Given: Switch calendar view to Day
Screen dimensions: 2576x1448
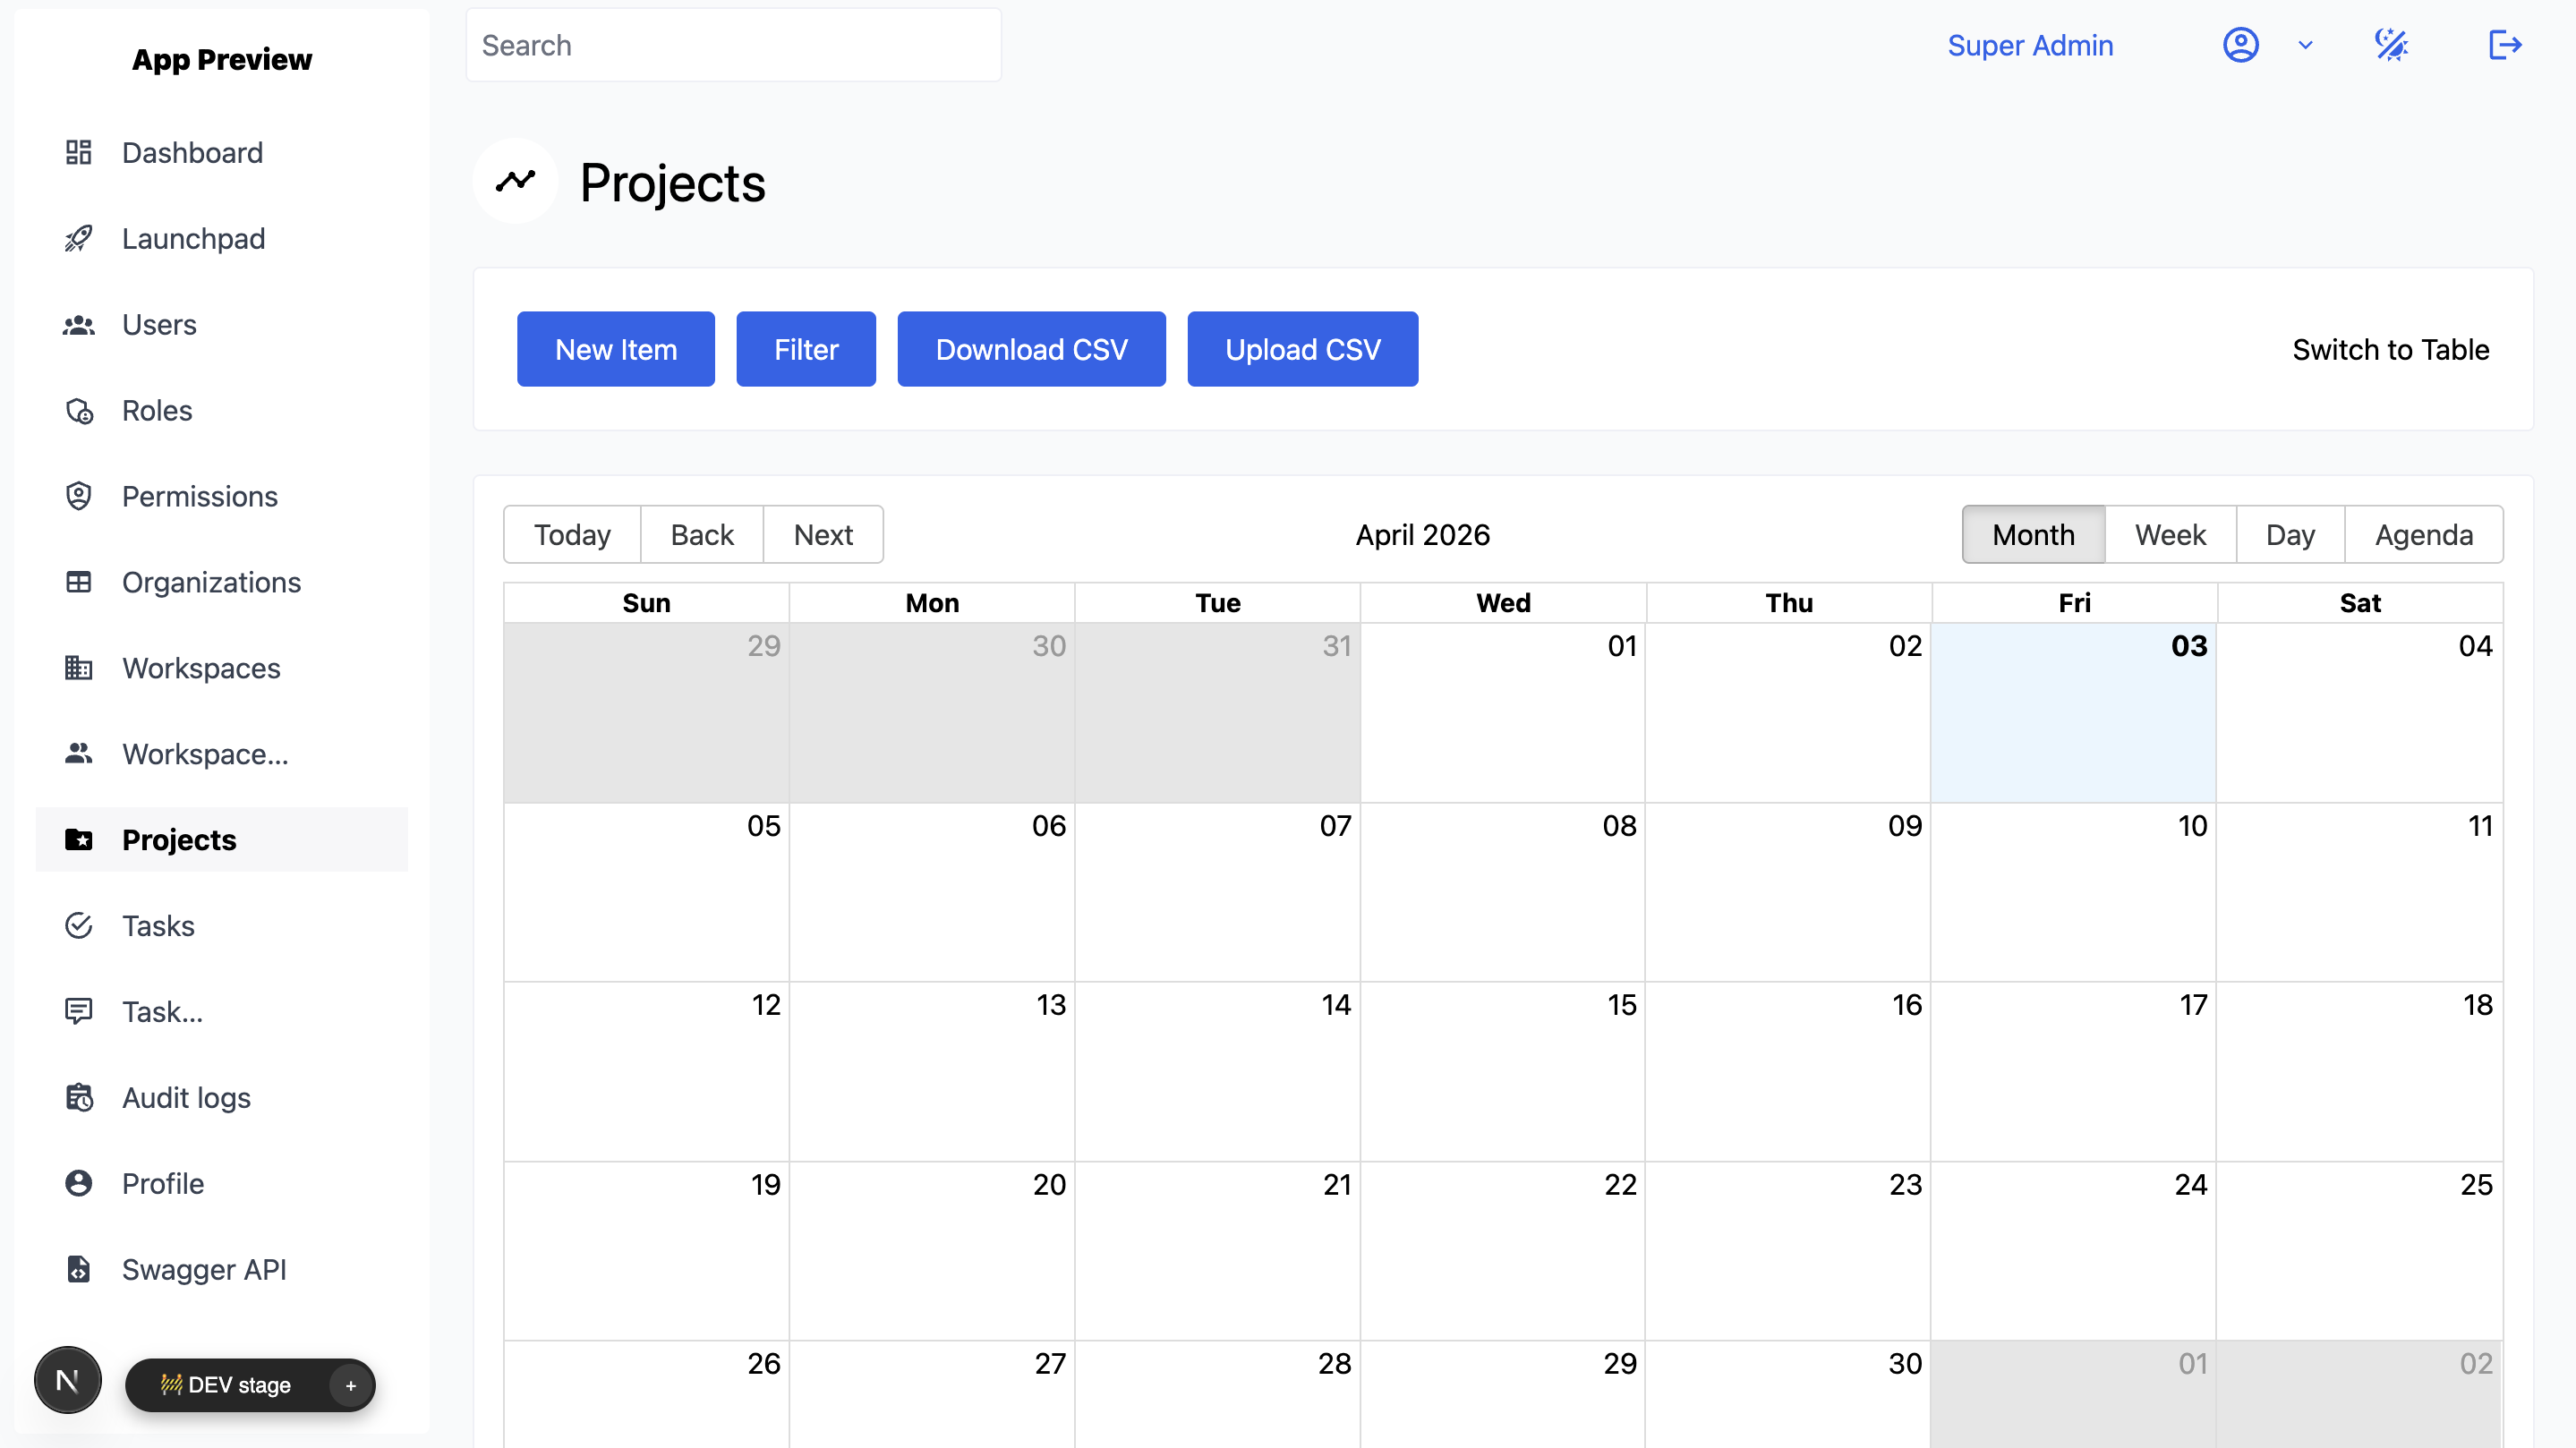Looking at the screenshot, I should [2289, 534].
